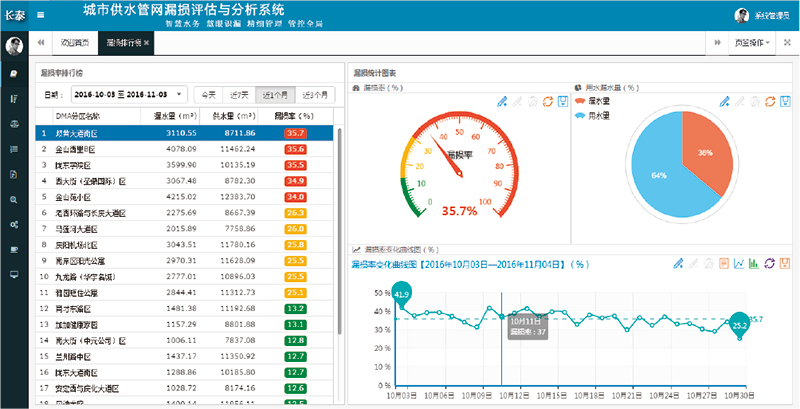
Task: Click the pie chart pencil mark icon
Action: pos(724,101)
